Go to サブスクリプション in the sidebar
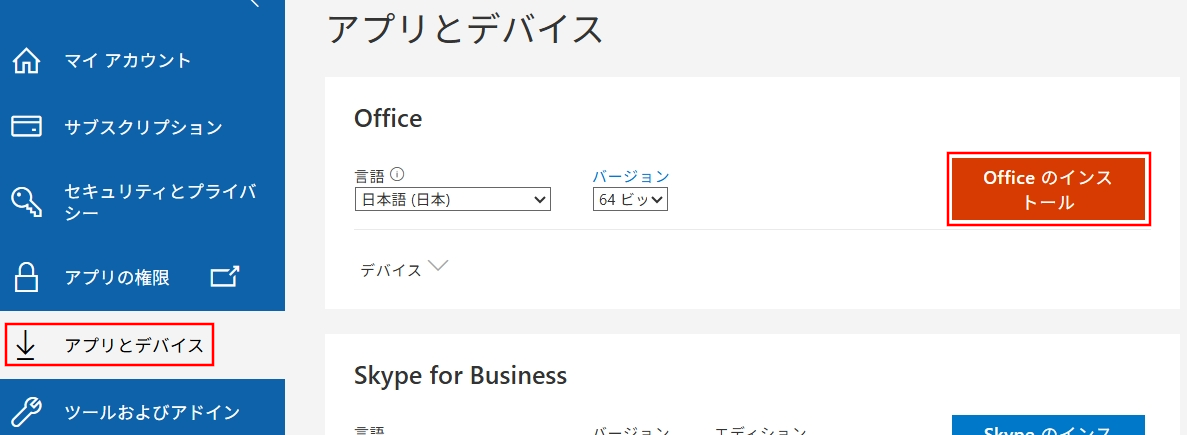The width and height of the screenshot is (1187, 435). [143, 127]
